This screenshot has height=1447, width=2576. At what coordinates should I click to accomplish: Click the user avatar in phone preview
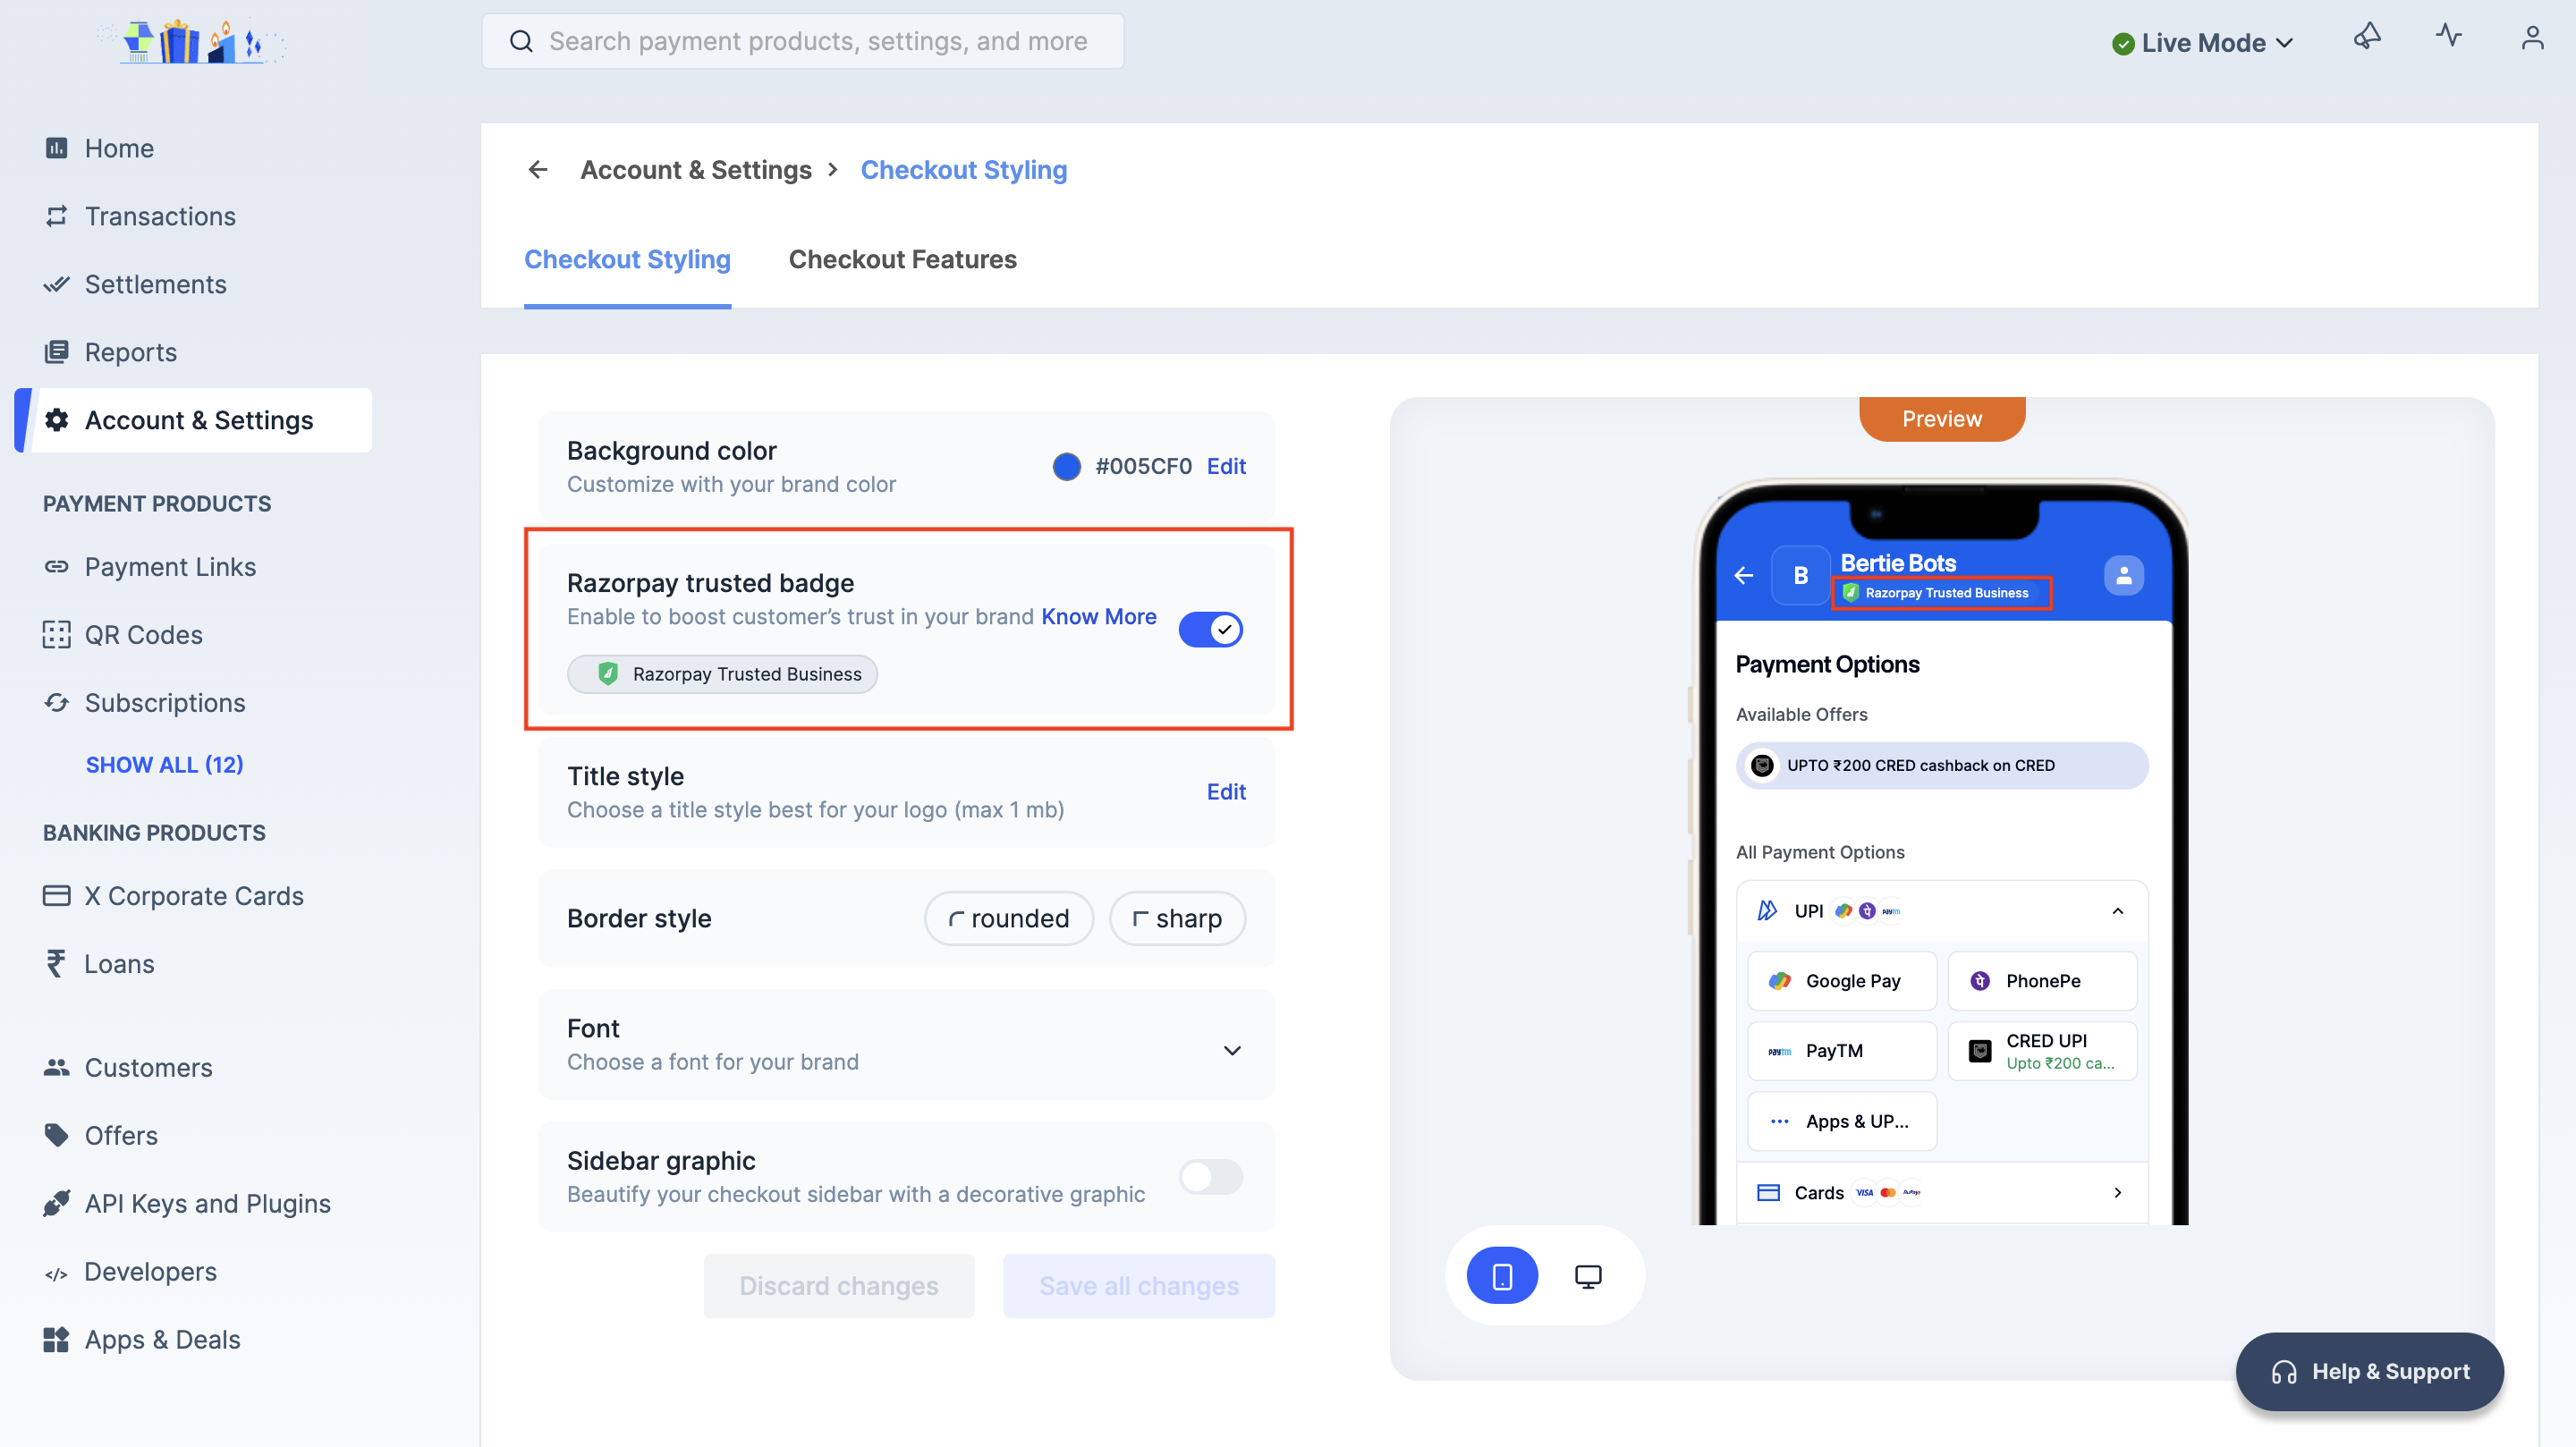point(2124,575)
